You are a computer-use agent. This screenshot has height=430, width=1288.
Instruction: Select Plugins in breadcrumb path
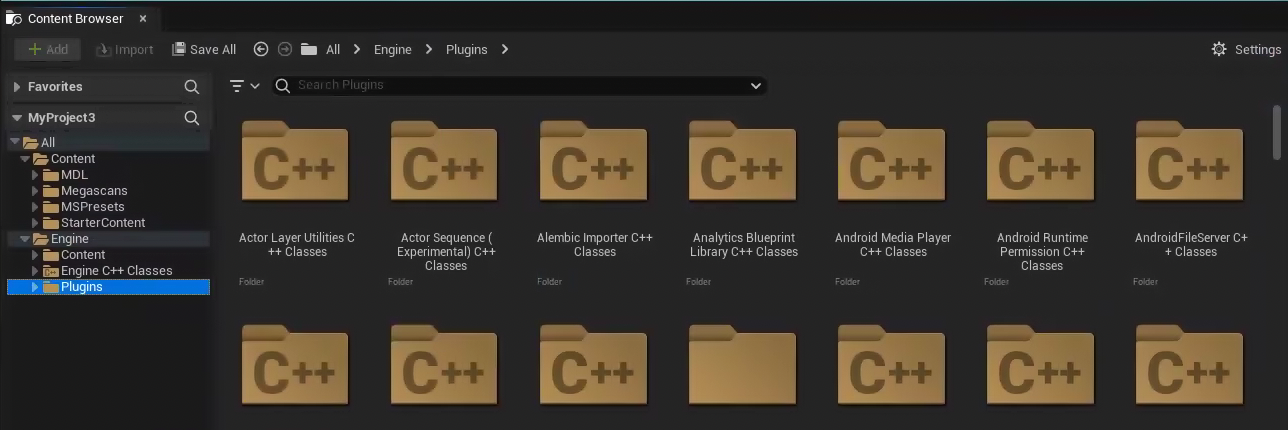pyautogui.click(x=466, y=49)
